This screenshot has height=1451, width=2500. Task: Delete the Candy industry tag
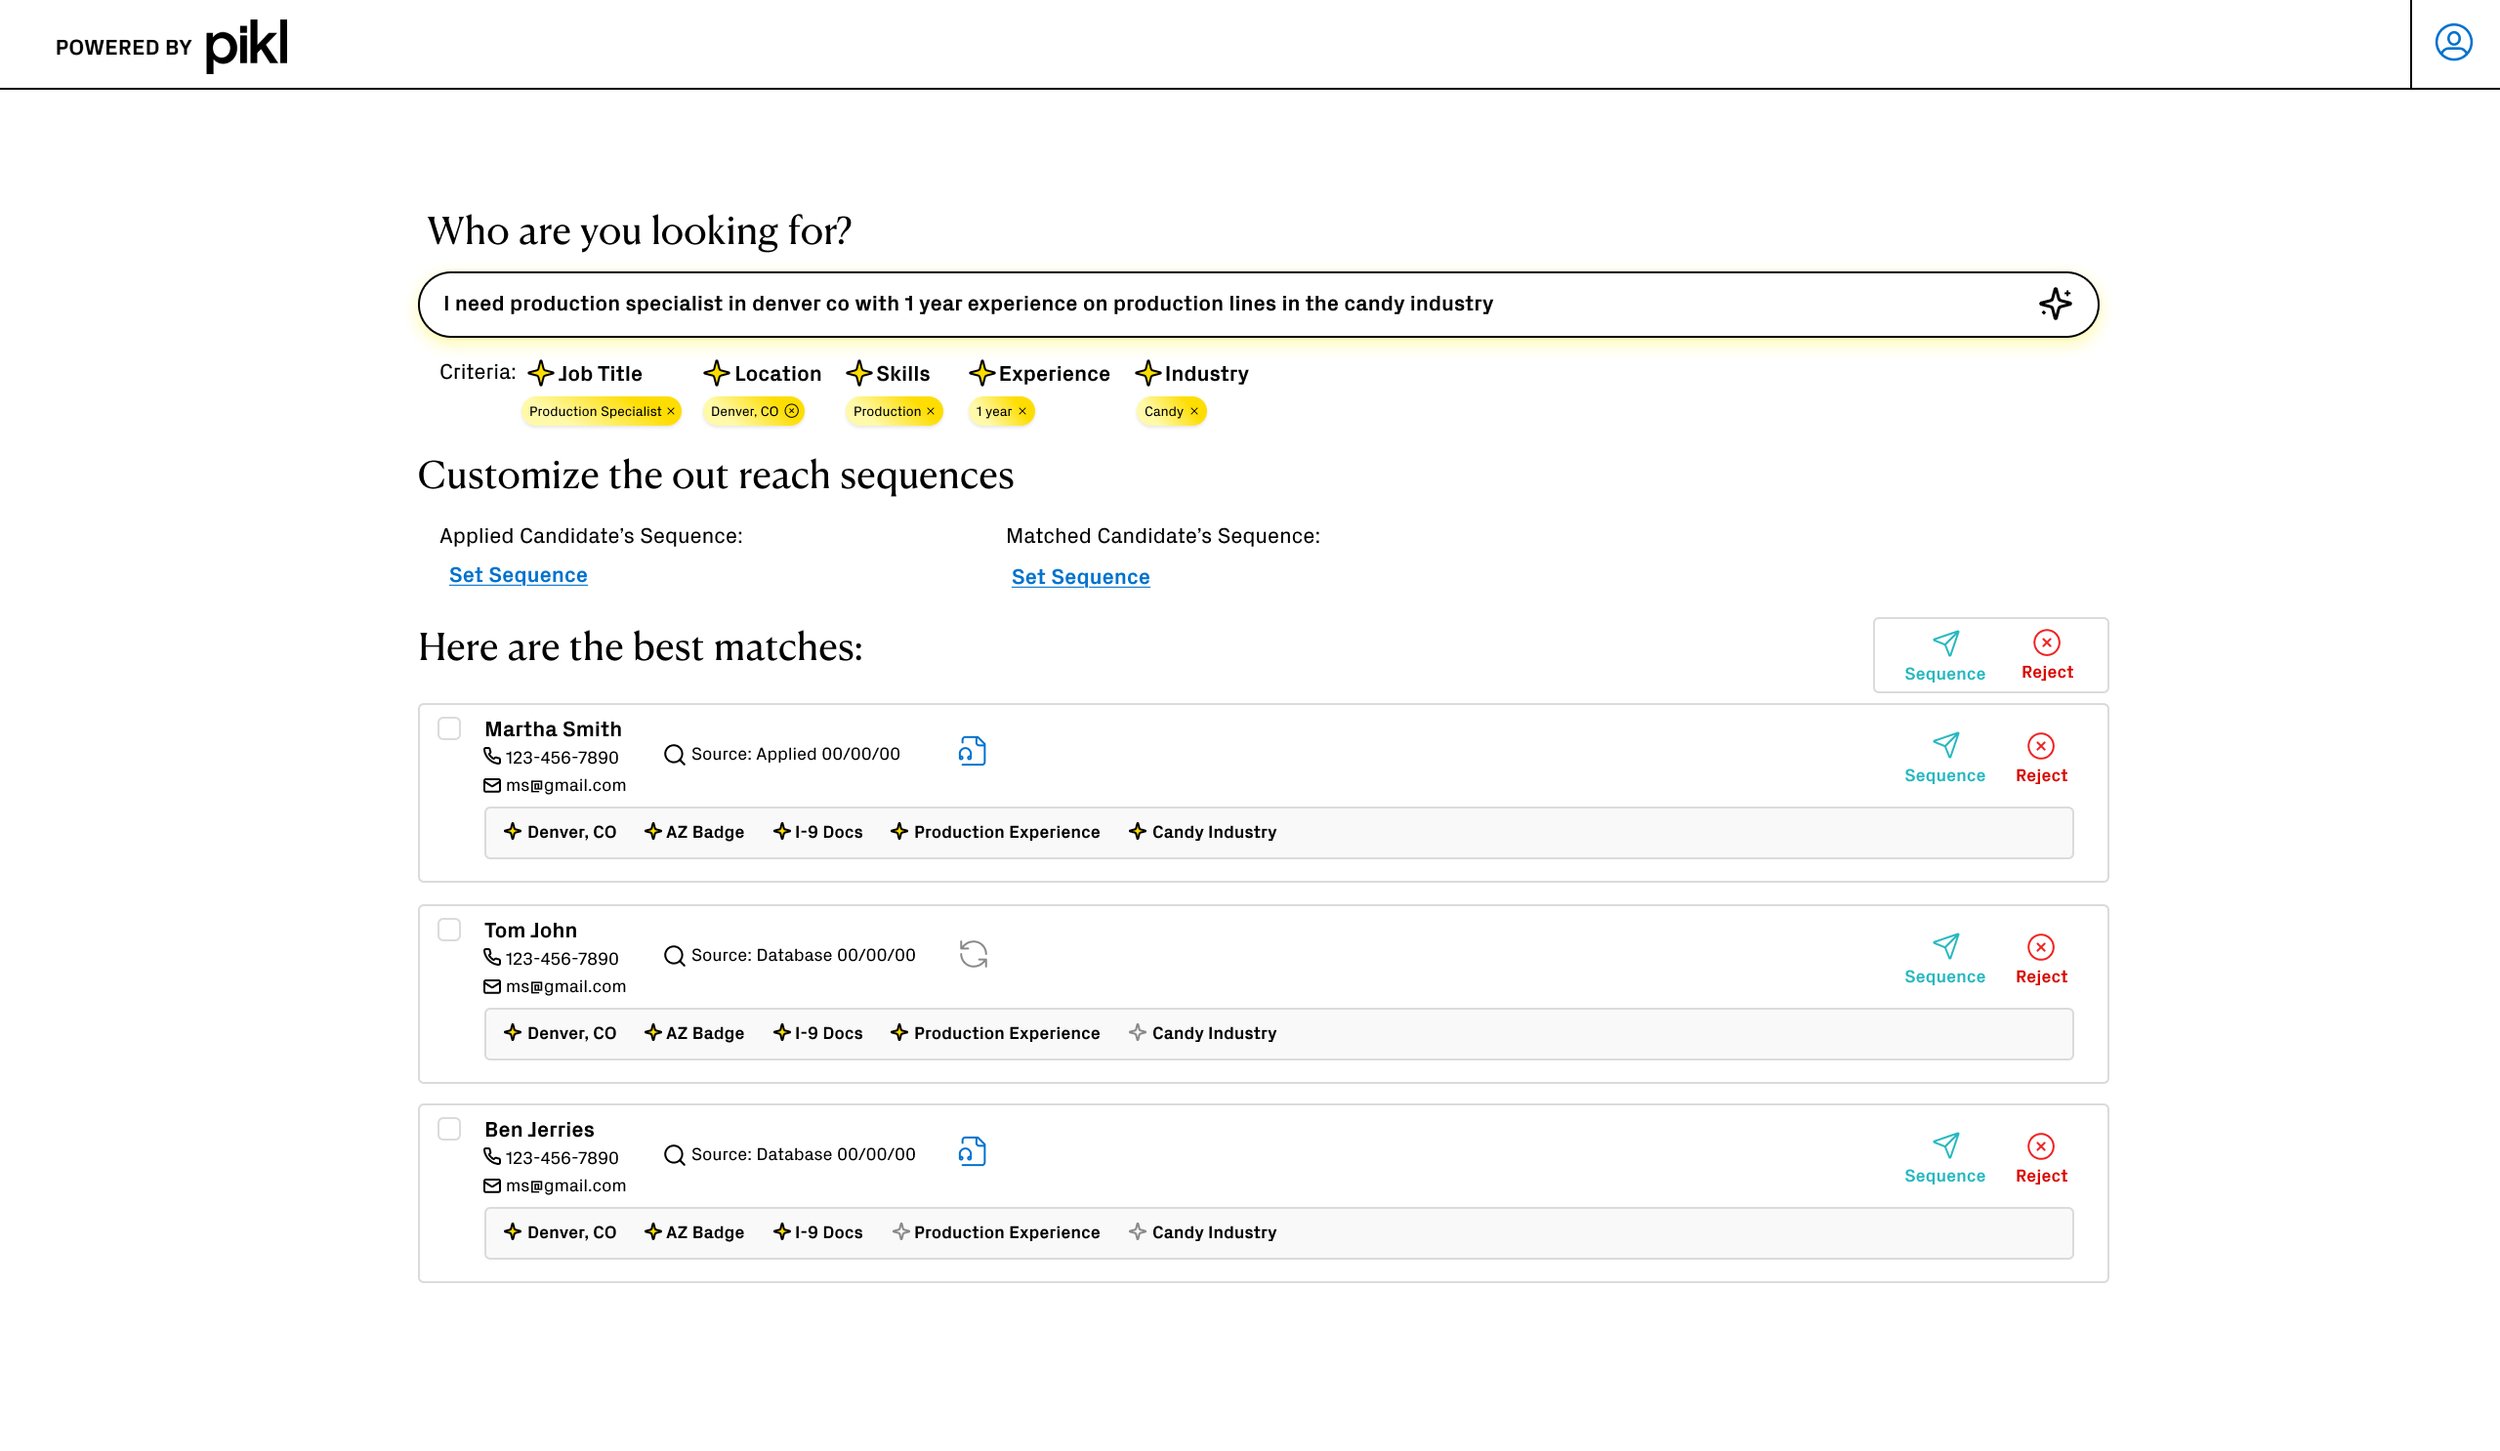click(1194, 411)
